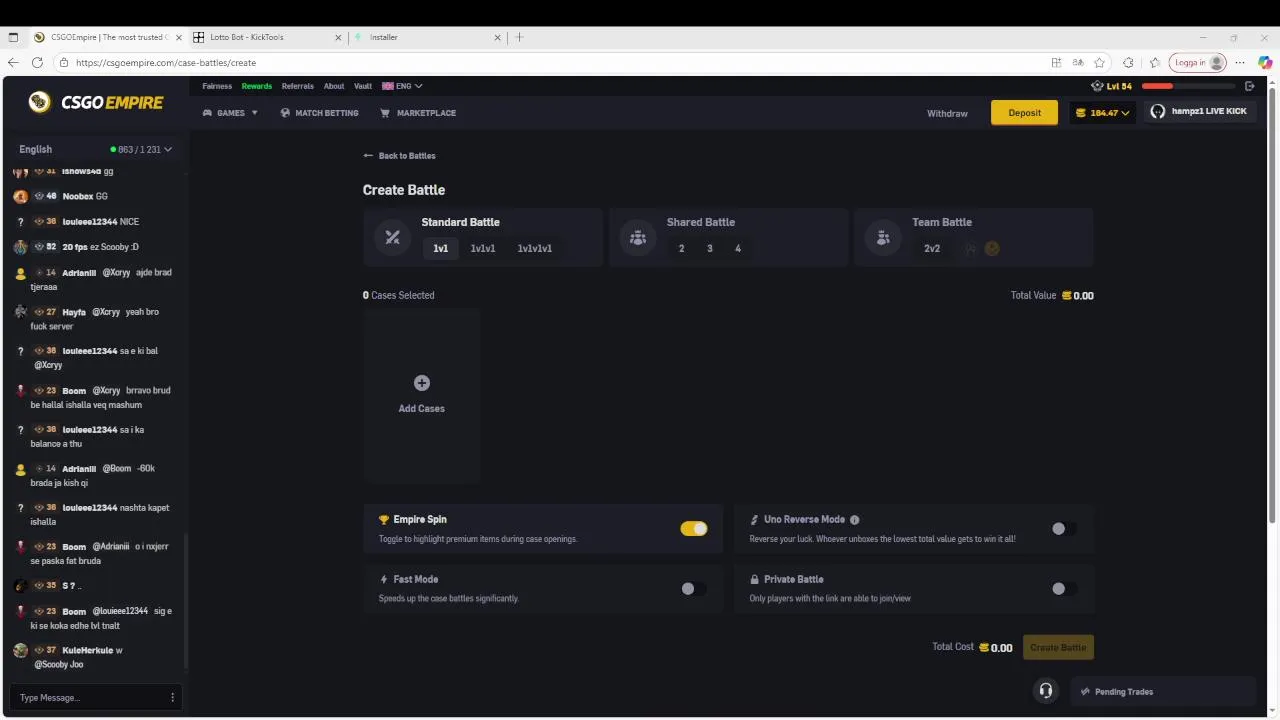The width and height of the screenshot is (1280, 720).
Task: Click the browser address bar URL
Action: tap(166, 62)
